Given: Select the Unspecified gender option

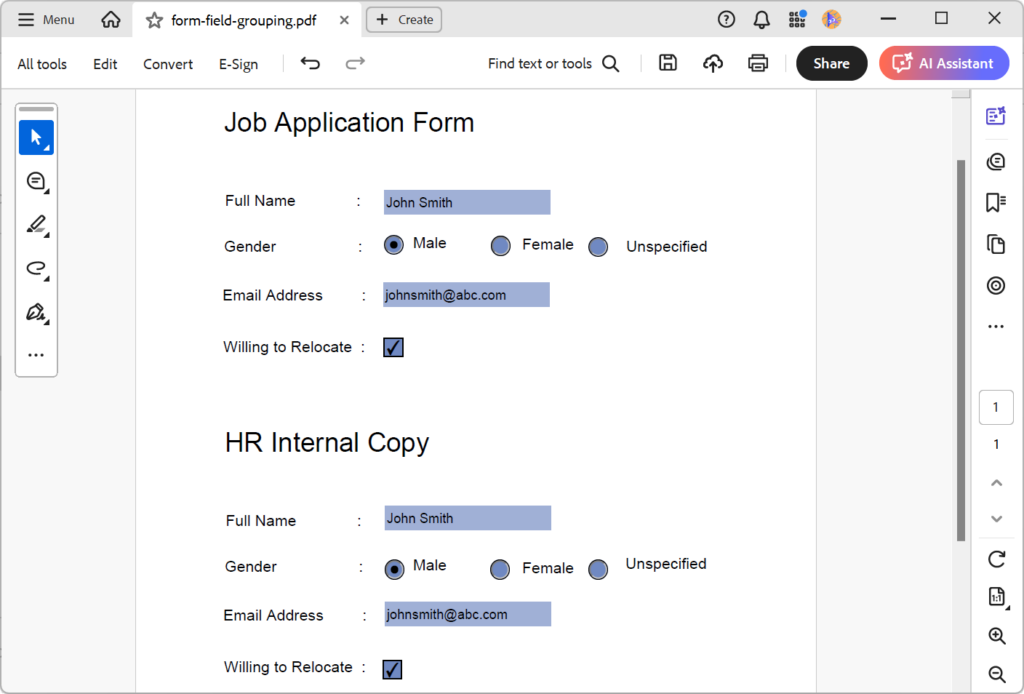Looking at the screenshot, I should pos(597,246).
